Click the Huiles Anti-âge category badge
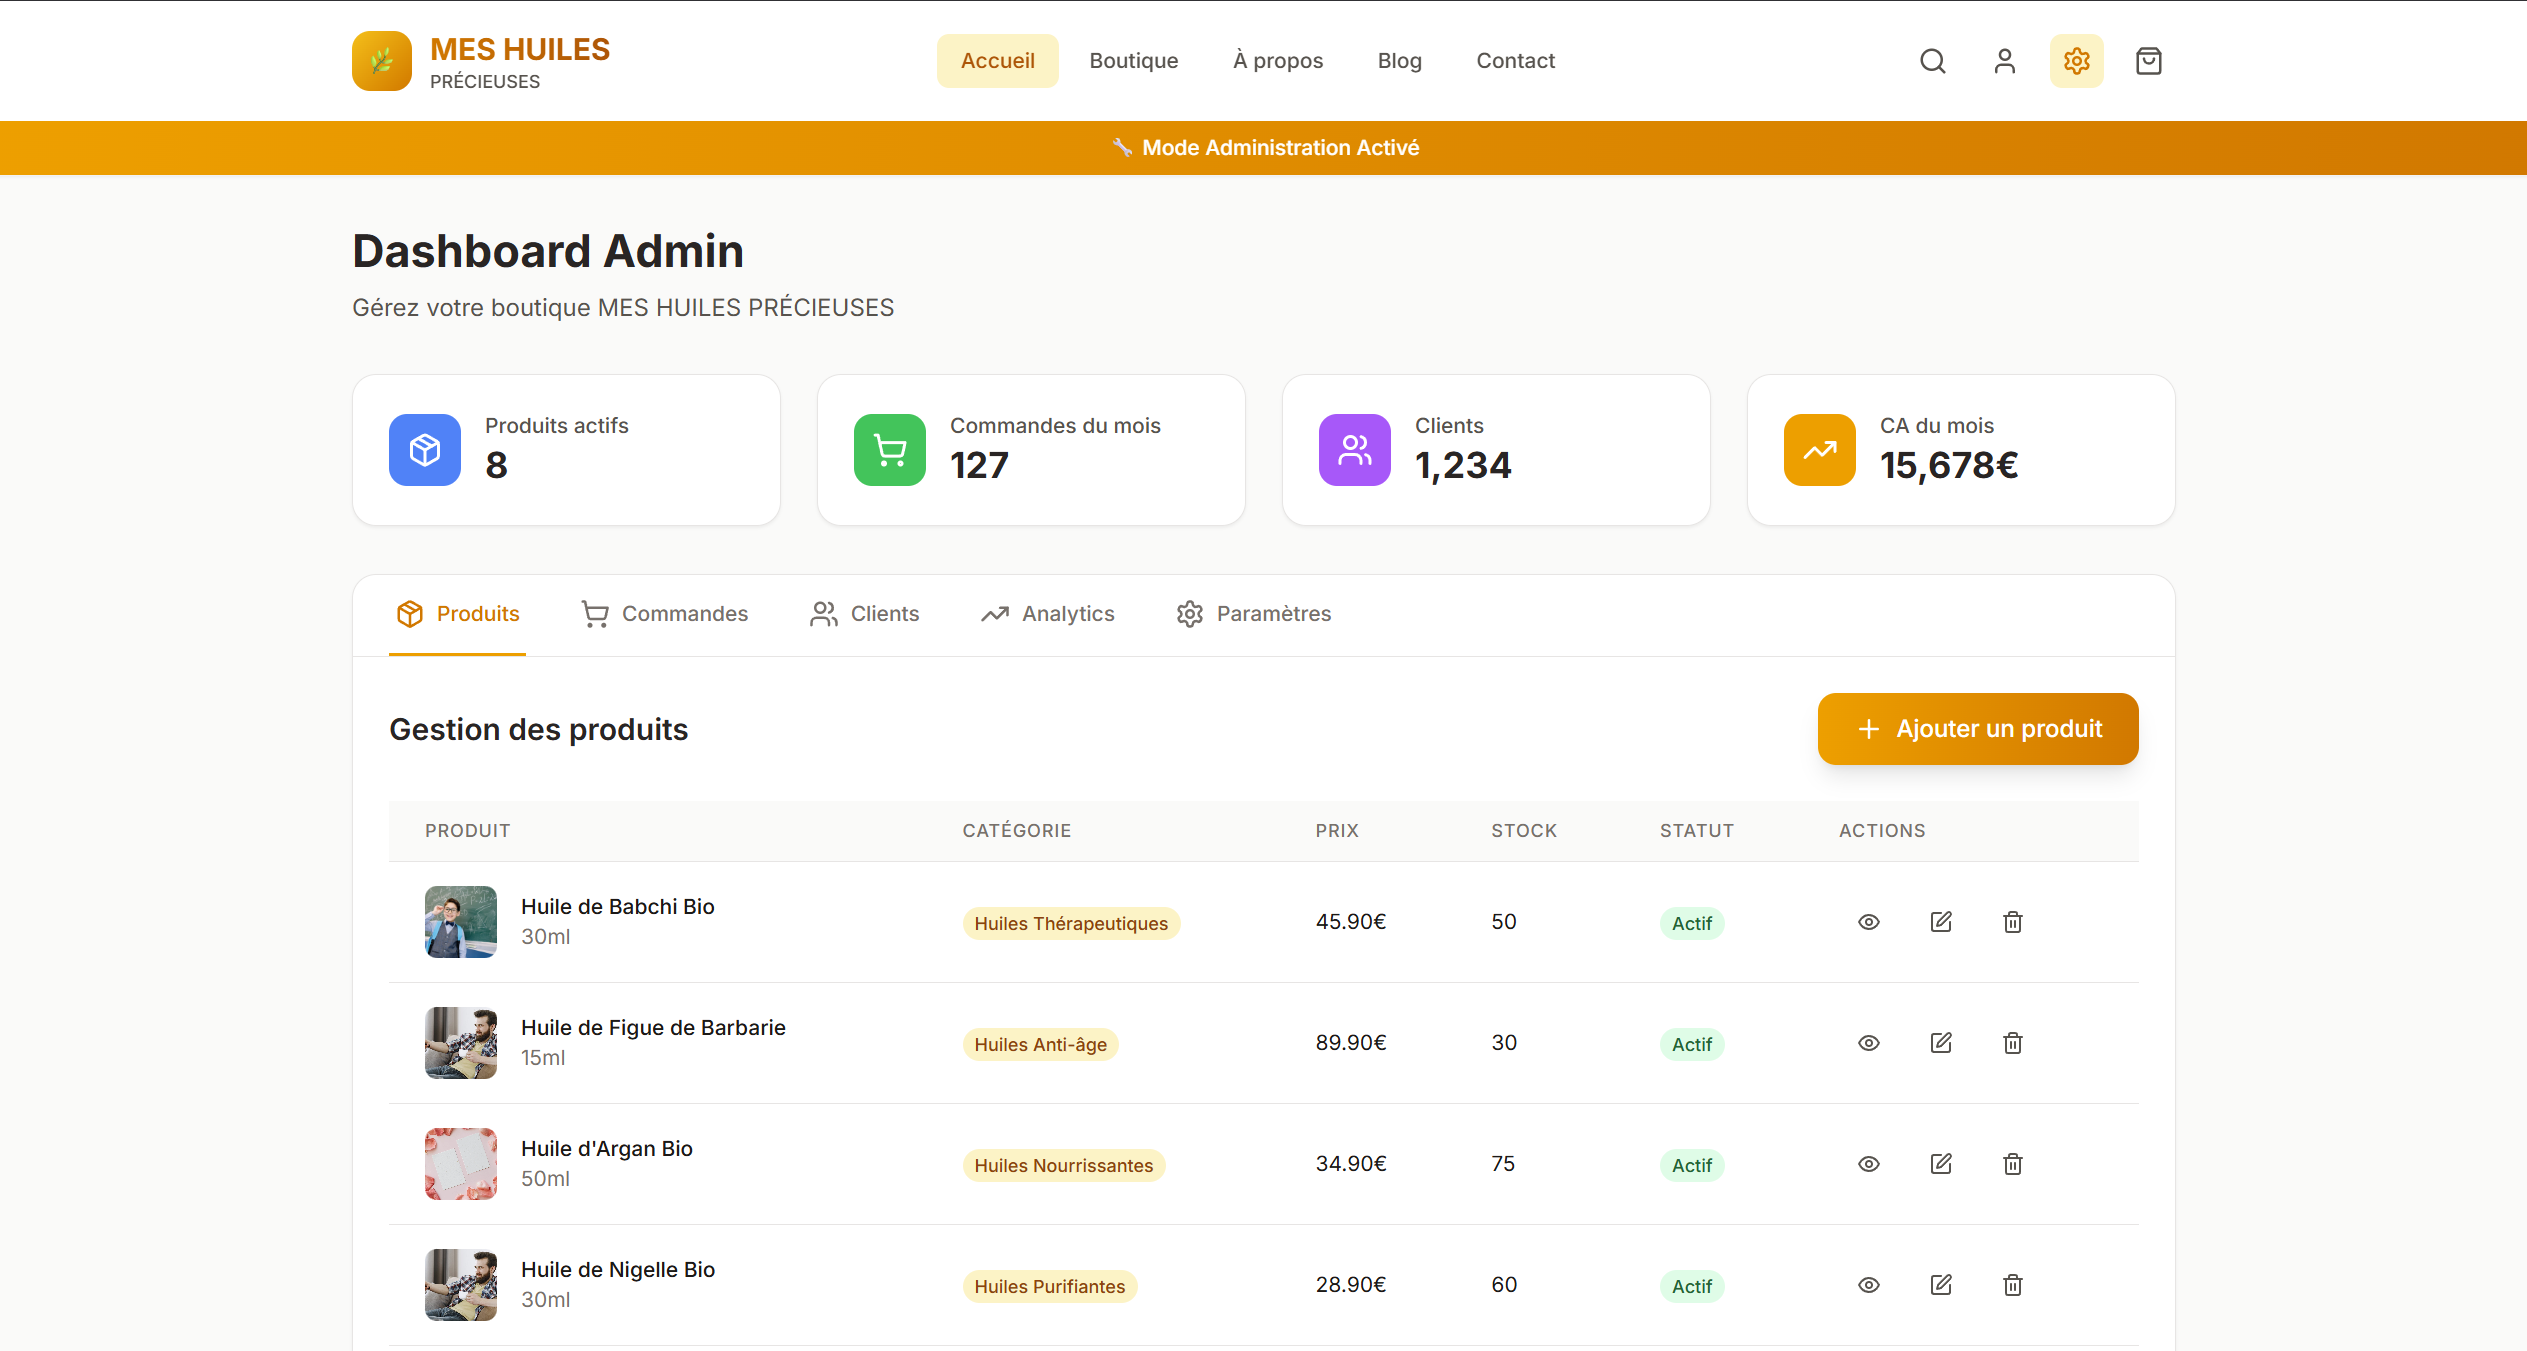The height and width of the screenshot is (1351, 2527). (1040, 1045)
